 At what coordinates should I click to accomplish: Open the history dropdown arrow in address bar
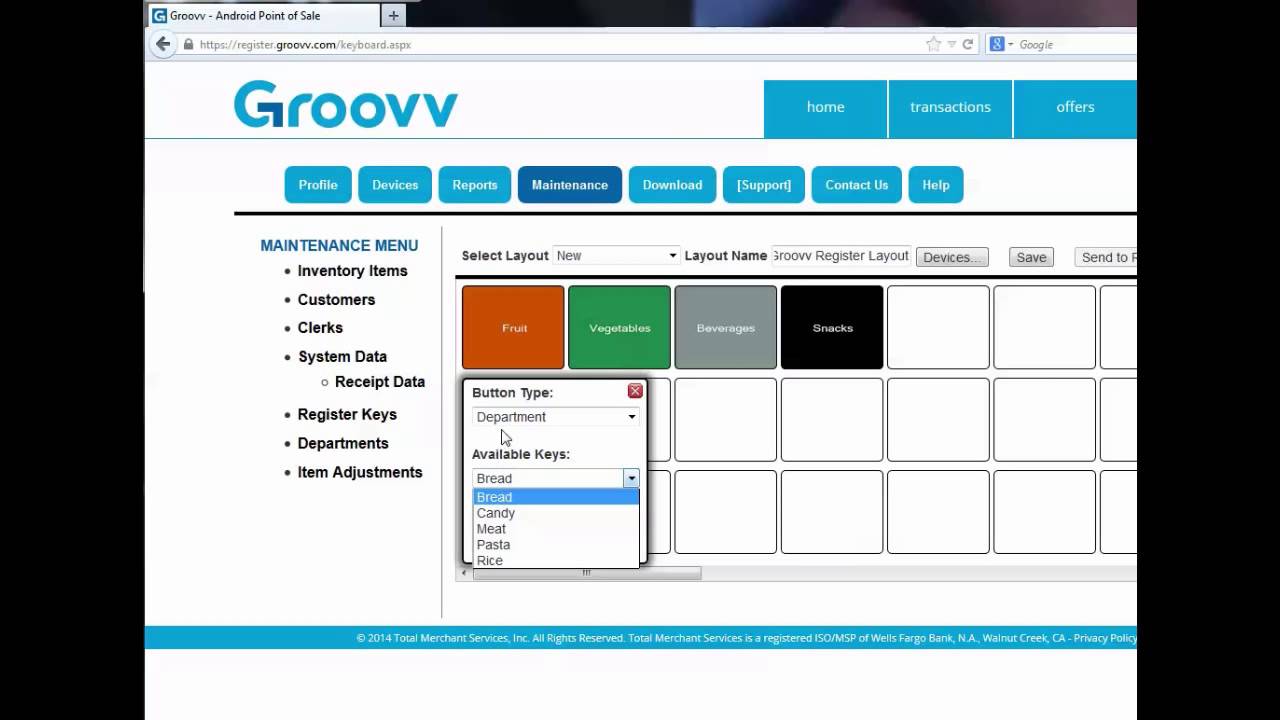952,44
